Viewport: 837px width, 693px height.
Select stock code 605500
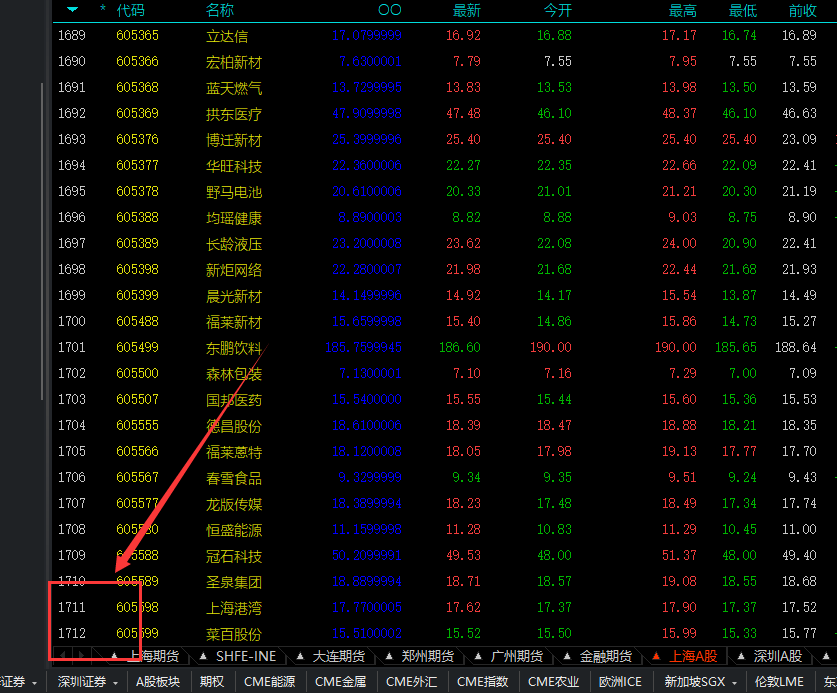[137, 374]
